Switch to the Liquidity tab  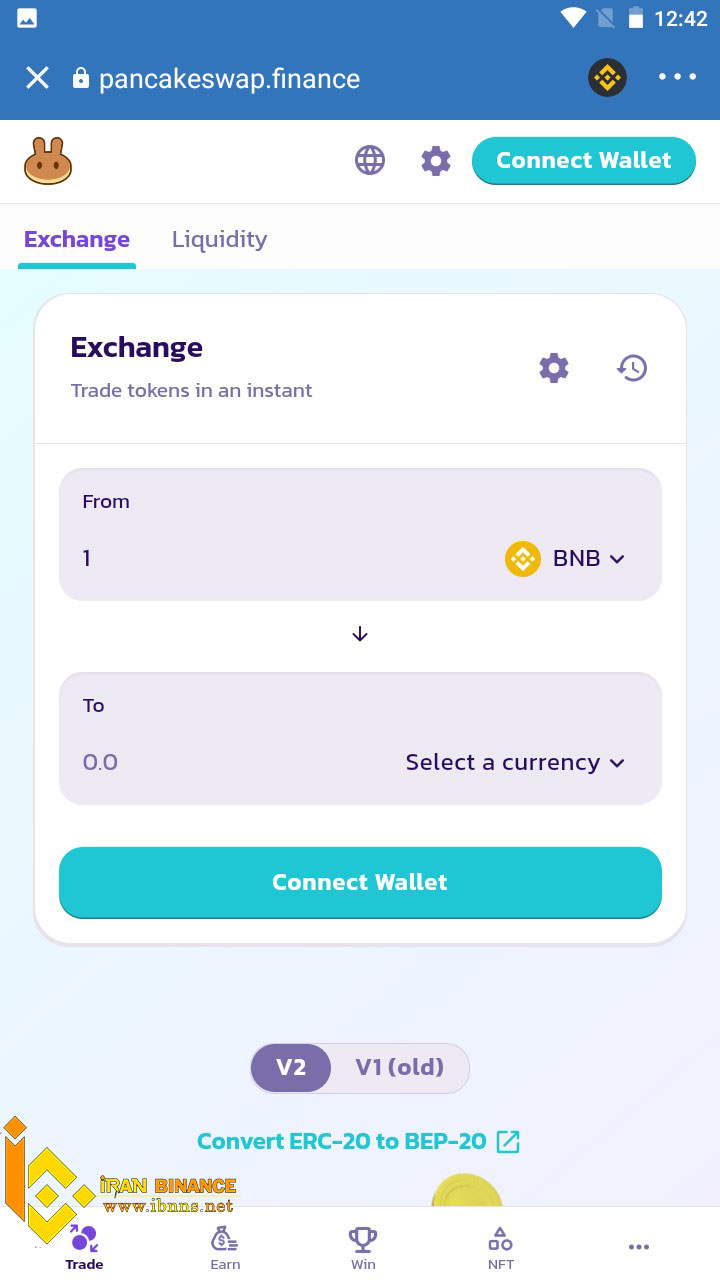tap(219, 239)
